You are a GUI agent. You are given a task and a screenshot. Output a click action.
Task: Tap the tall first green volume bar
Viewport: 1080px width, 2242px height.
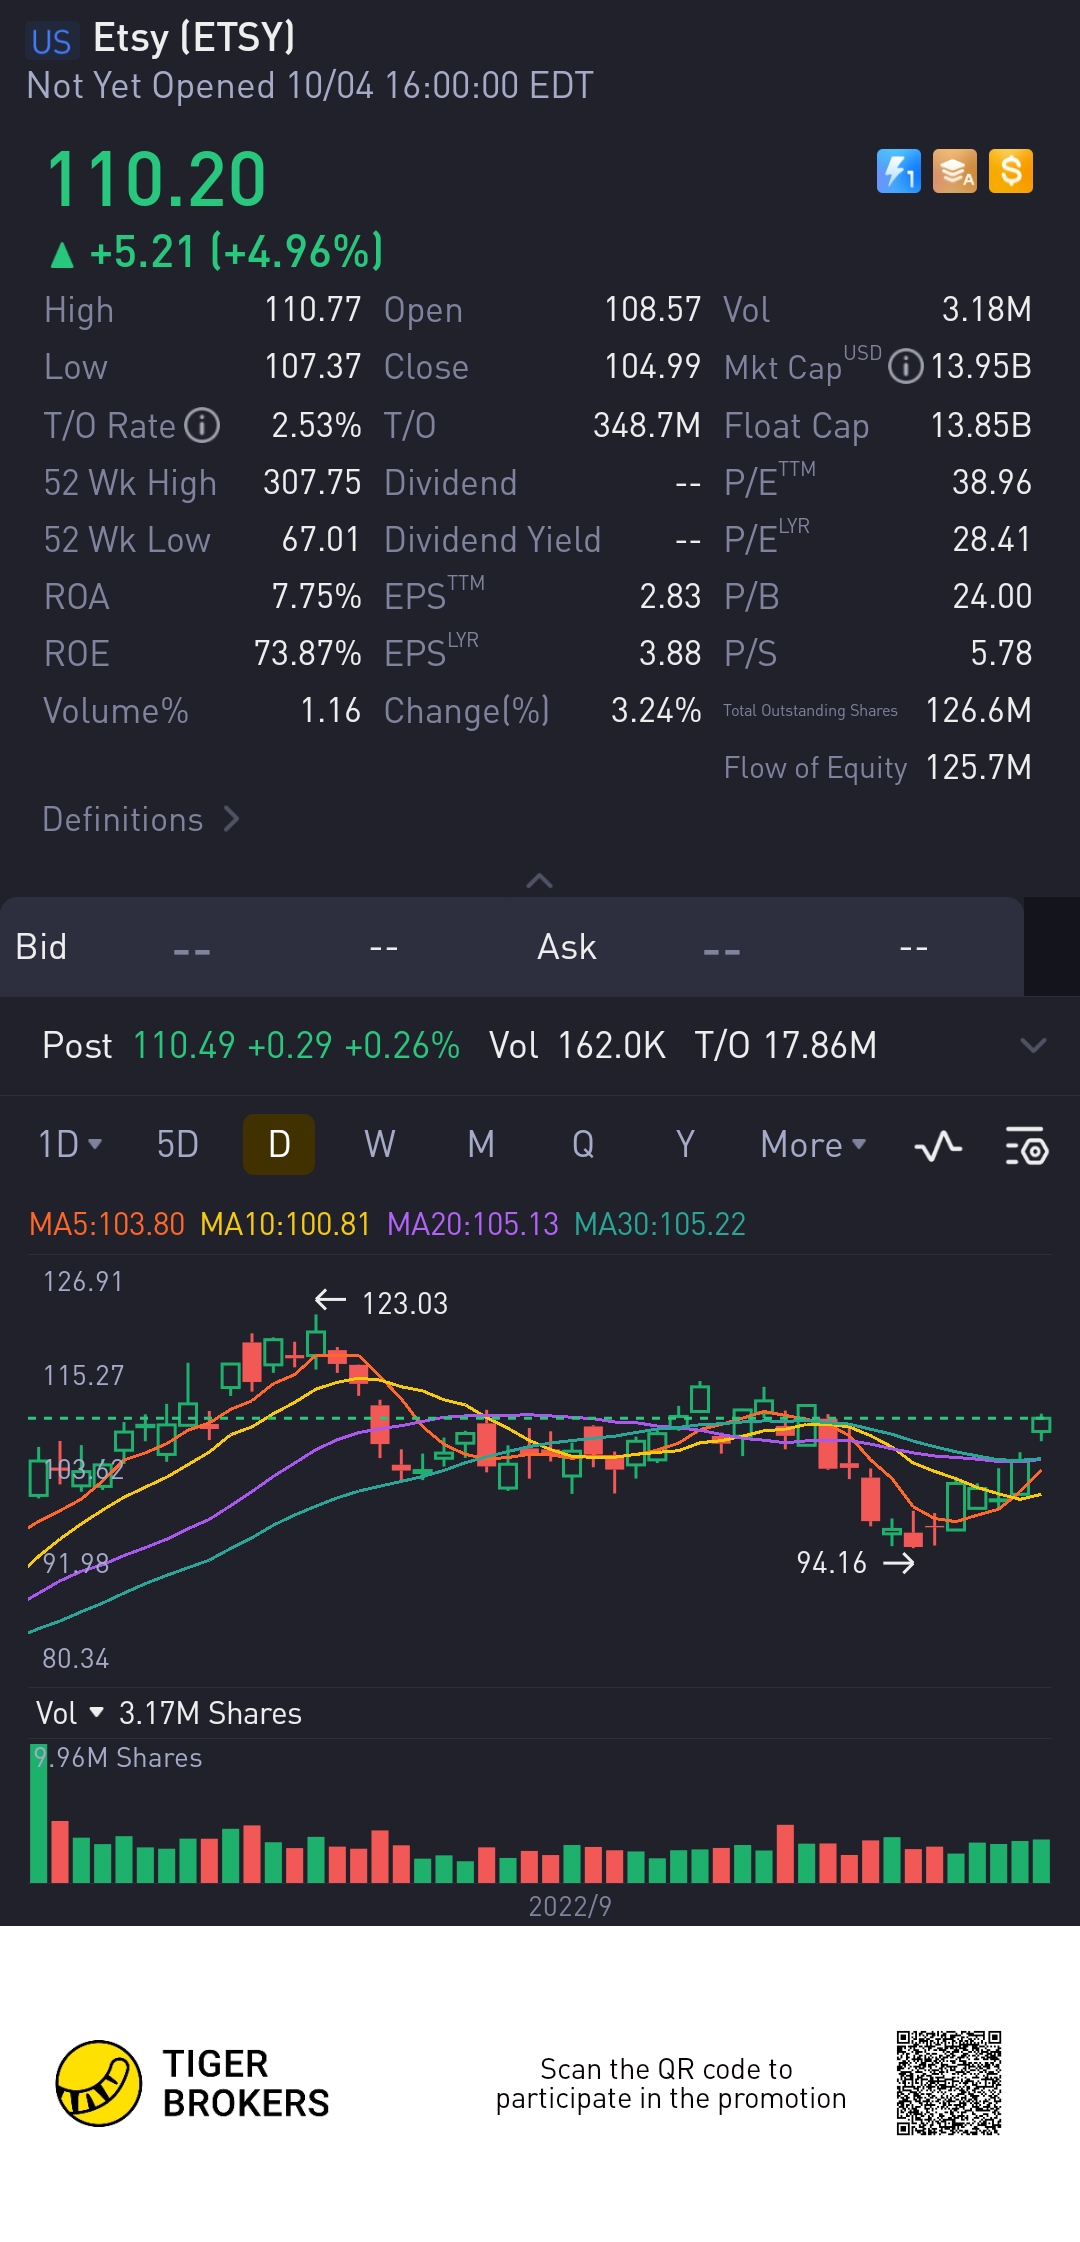point(38,1814)
